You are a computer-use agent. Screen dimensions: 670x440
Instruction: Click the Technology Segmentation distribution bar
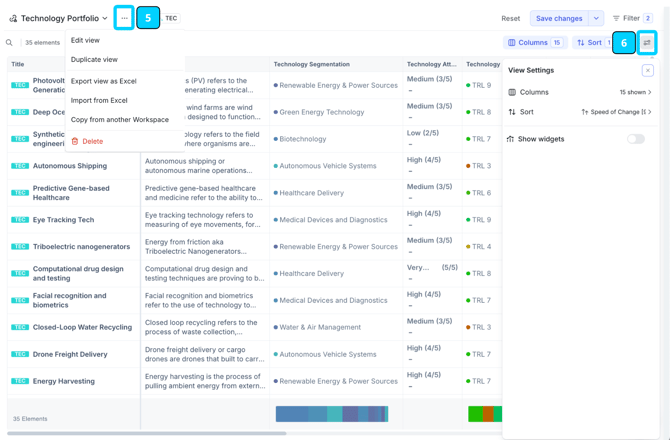[x=332, y=414]
